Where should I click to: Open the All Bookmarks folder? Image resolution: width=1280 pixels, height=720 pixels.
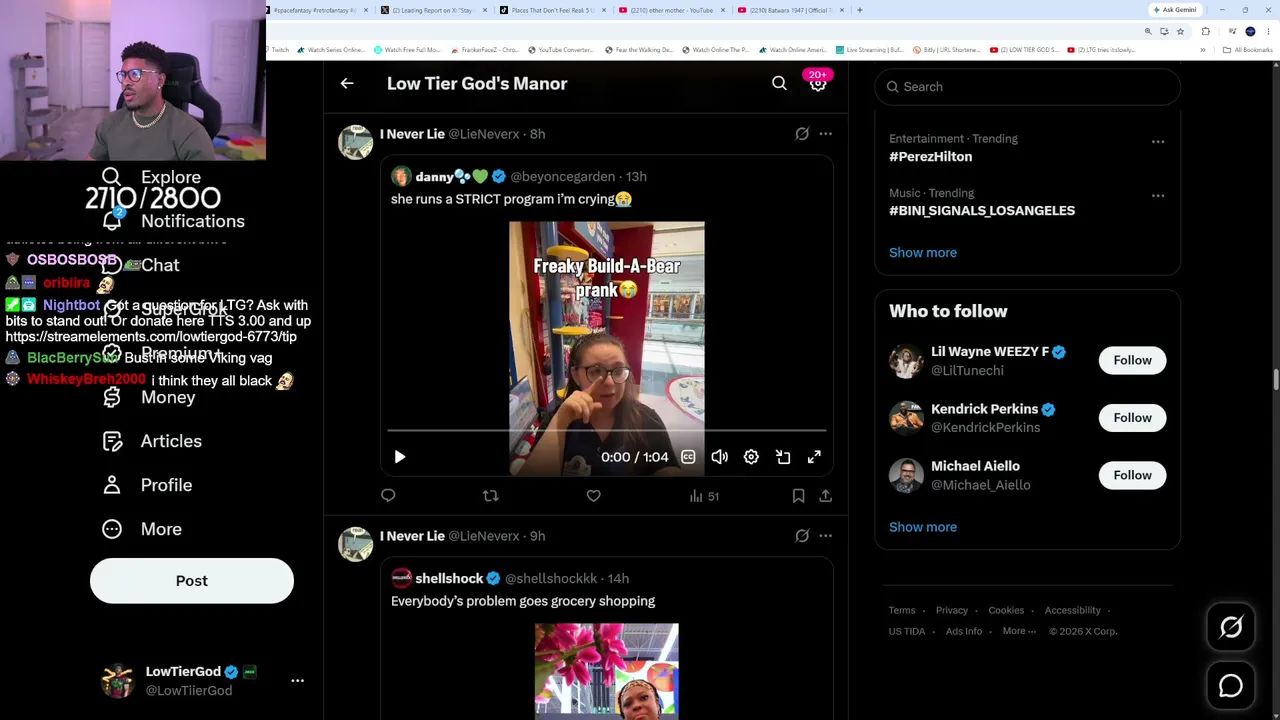(x=1249, y=50)
